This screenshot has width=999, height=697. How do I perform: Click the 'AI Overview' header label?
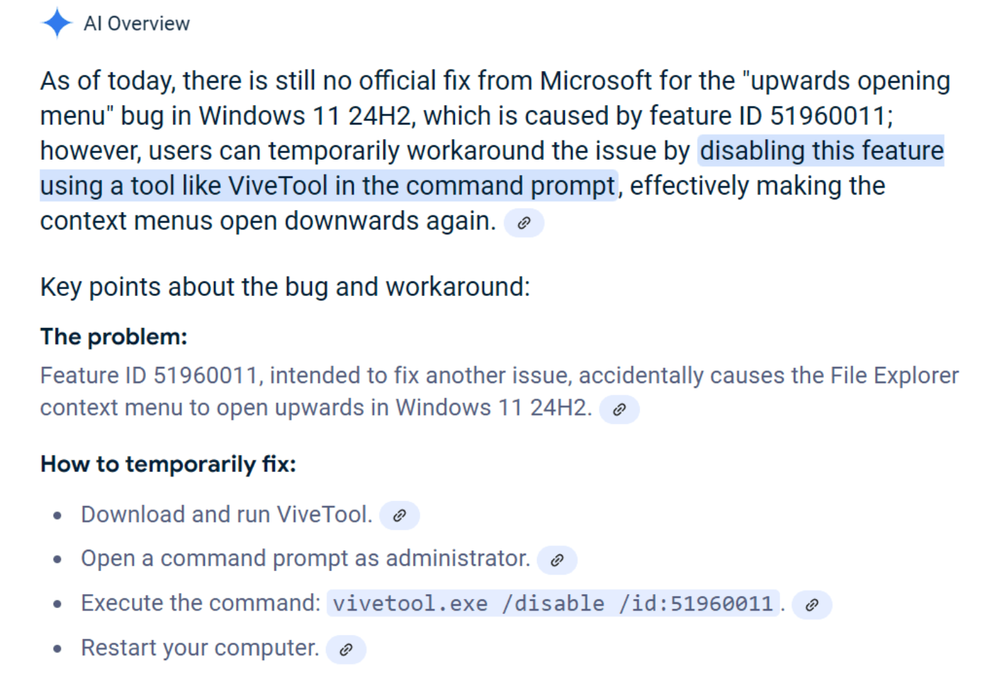click(x=137, y=23)
